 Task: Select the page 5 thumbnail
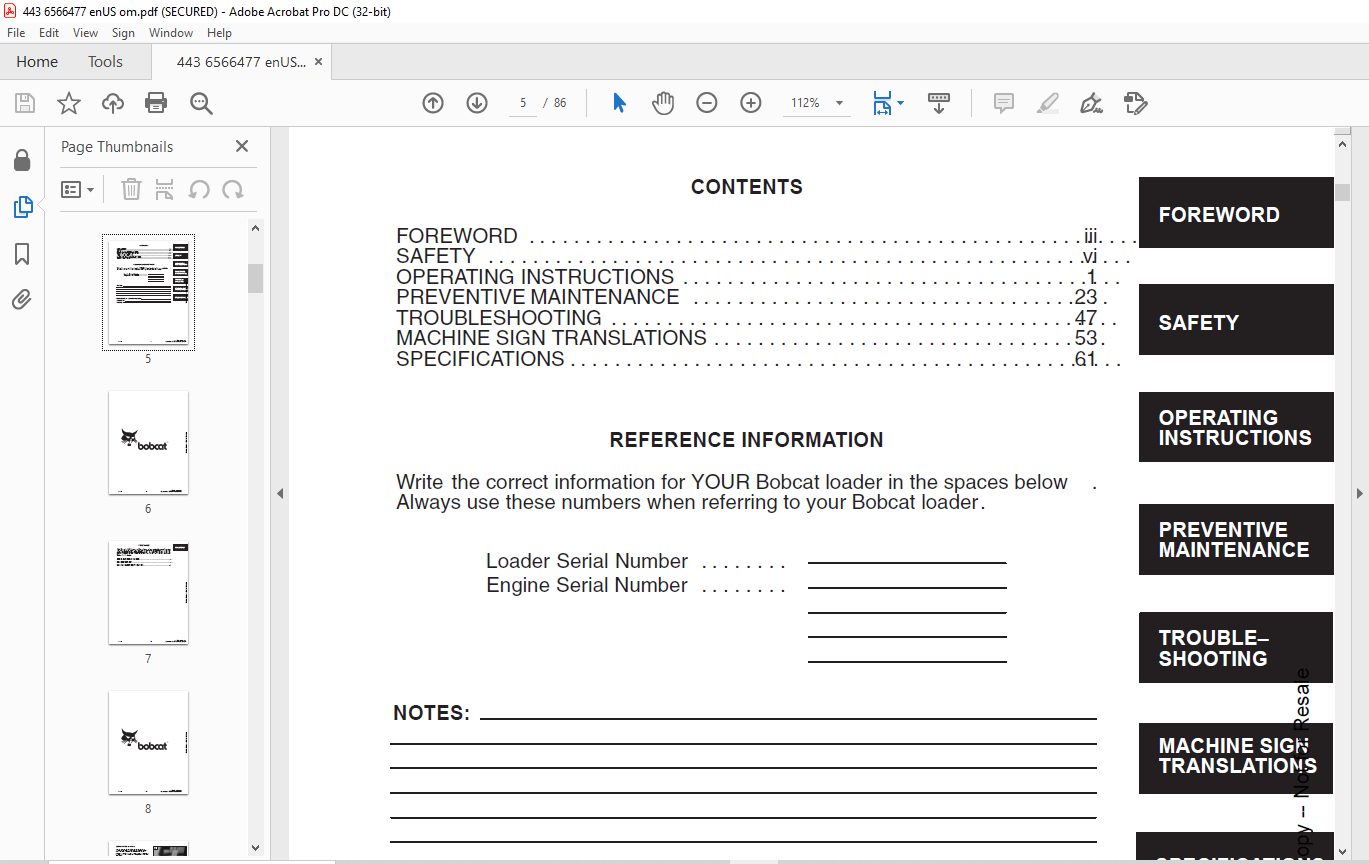point(148,292)
